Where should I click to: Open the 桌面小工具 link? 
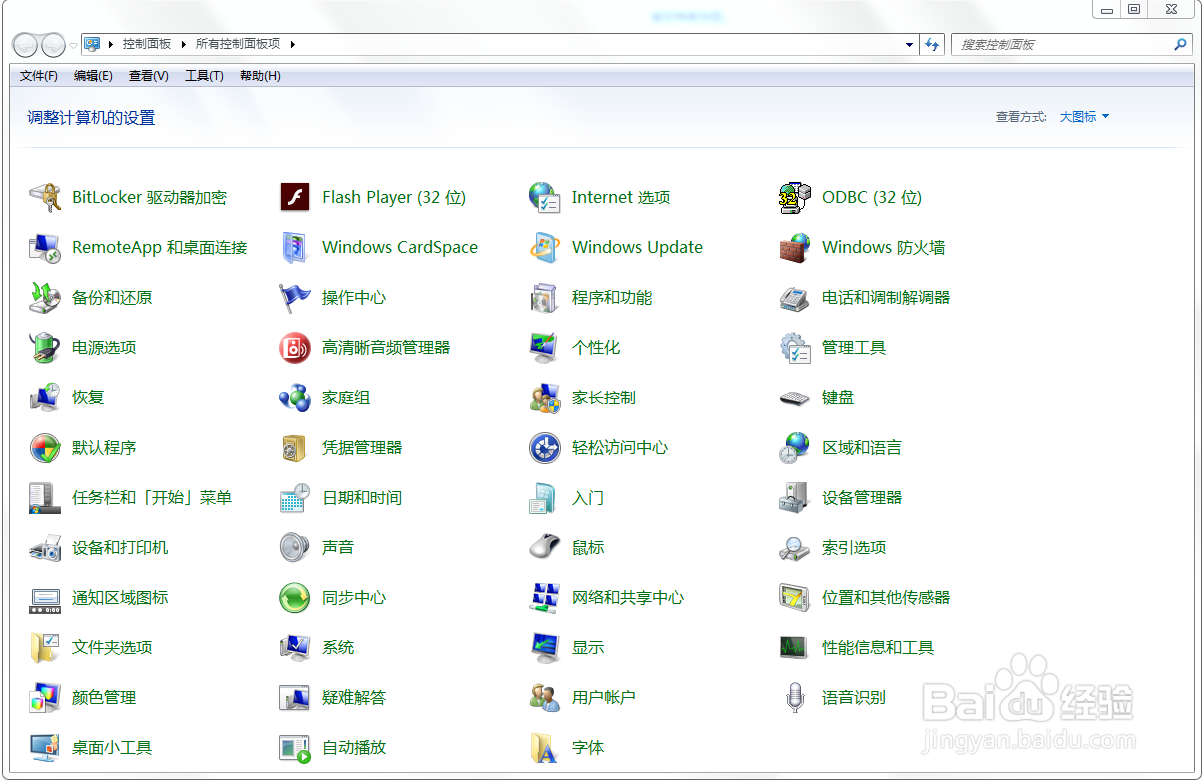pos(112,747)
